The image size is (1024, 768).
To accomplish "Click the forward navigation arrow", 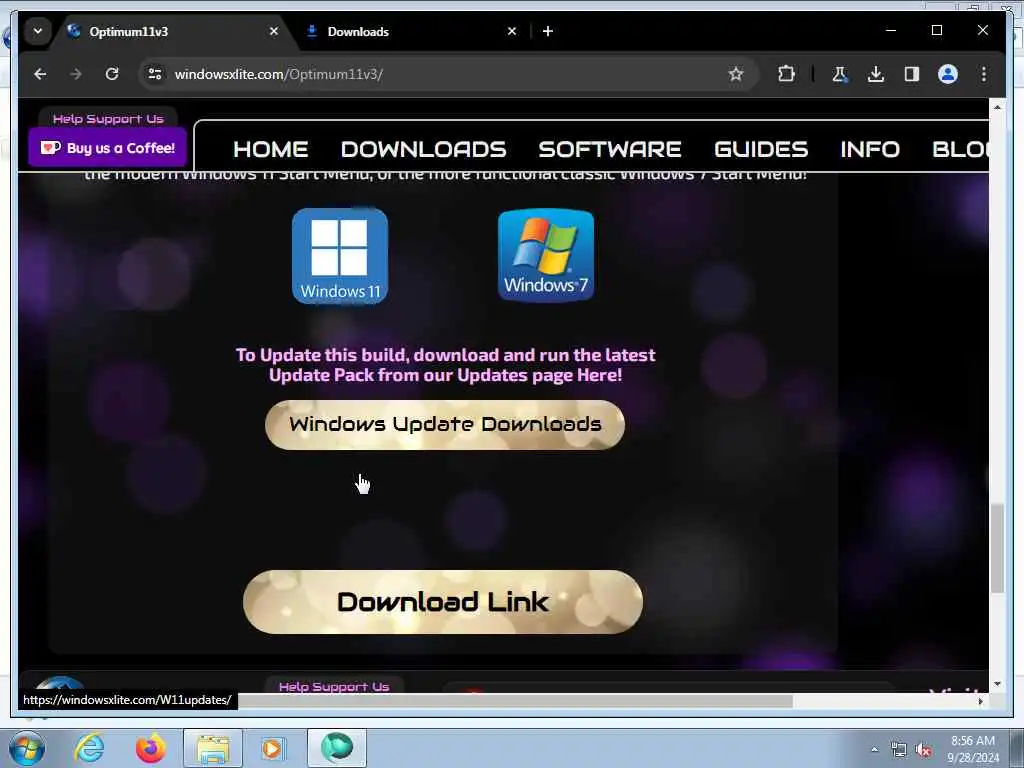I will (76, 74).
